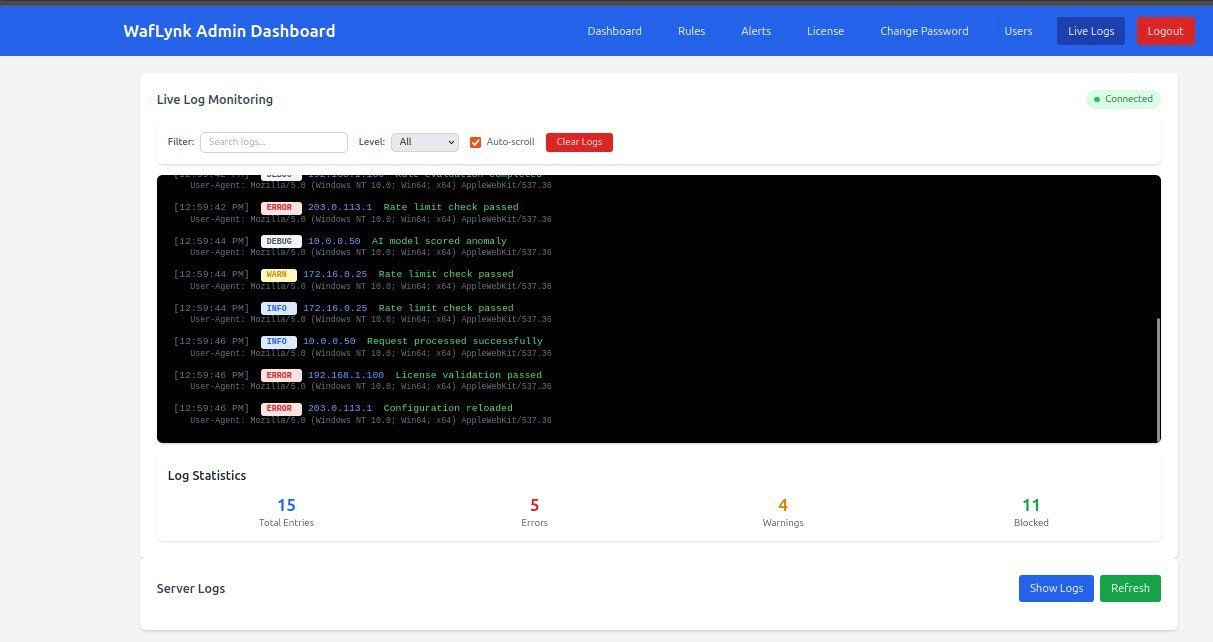Click the Show Logs button
Viewport: 1213px width, 642px height.
[x=1056, y=588]
